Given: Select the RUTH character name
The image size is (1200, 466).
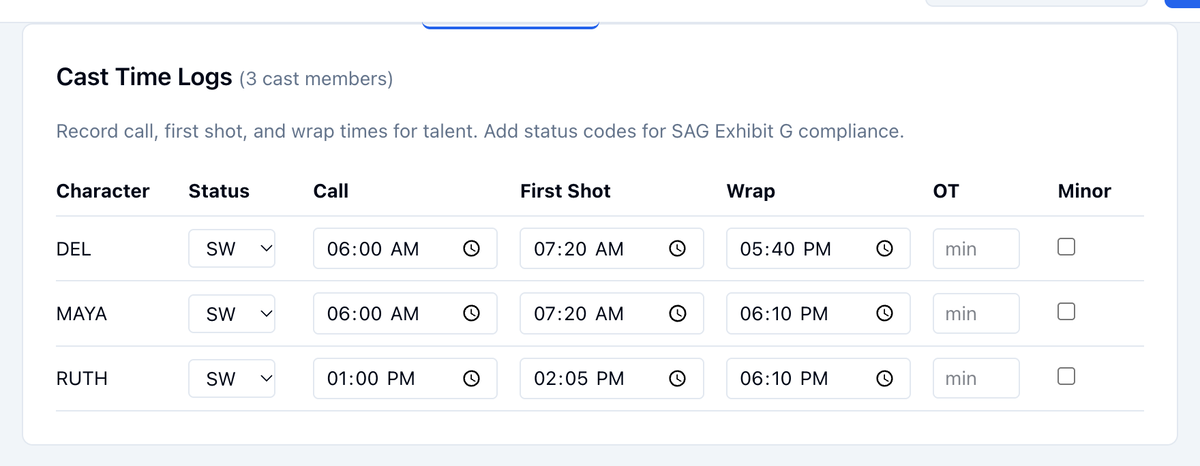Looking at the screenshot, I should 82,379.
